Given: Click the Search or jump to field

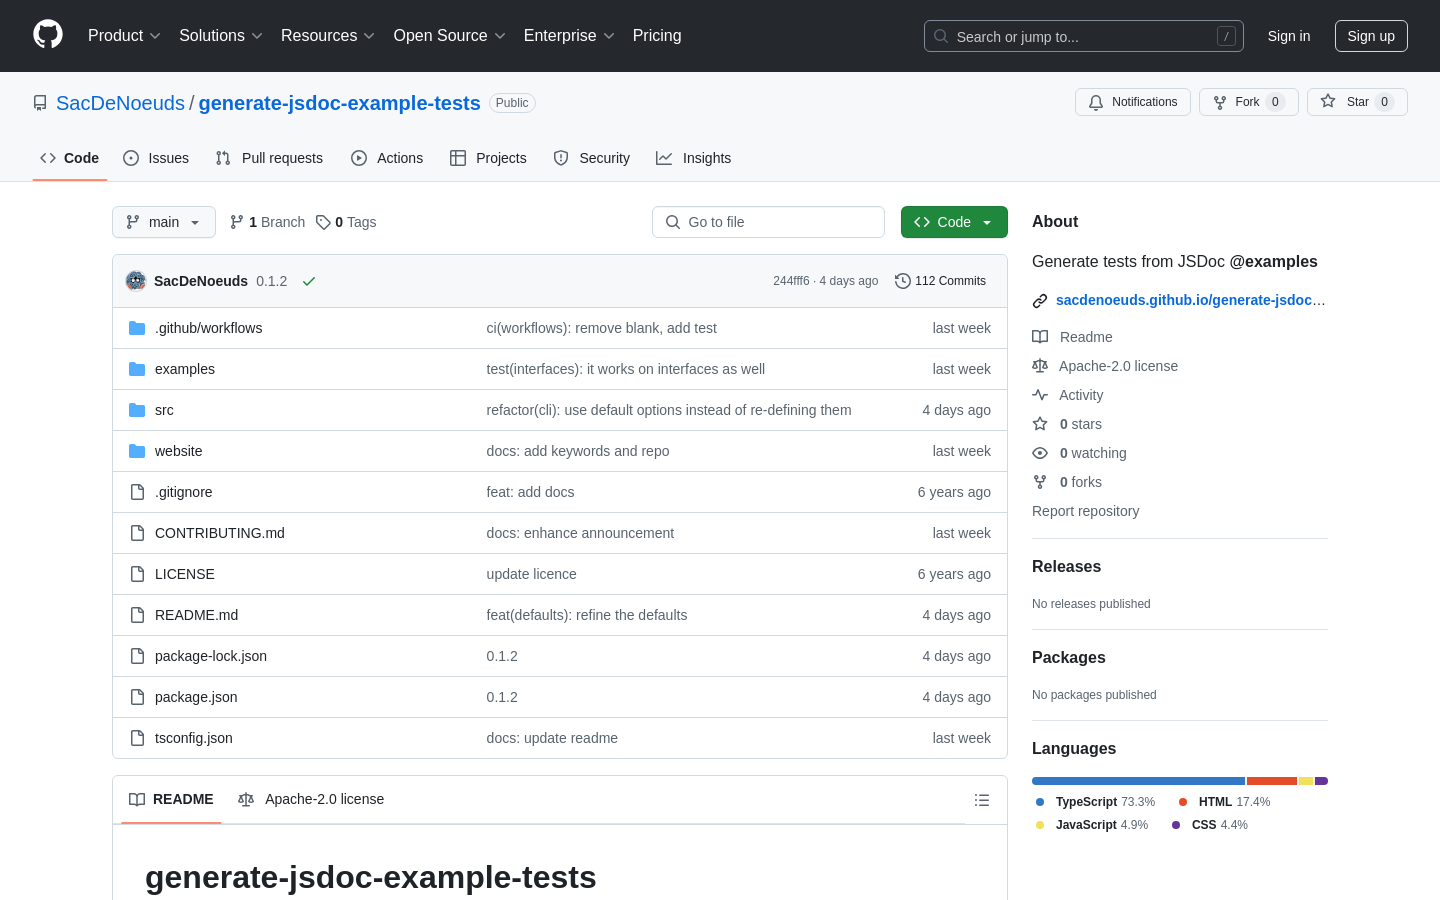Looking at the screenshot, I should [x=1084, y=36].
